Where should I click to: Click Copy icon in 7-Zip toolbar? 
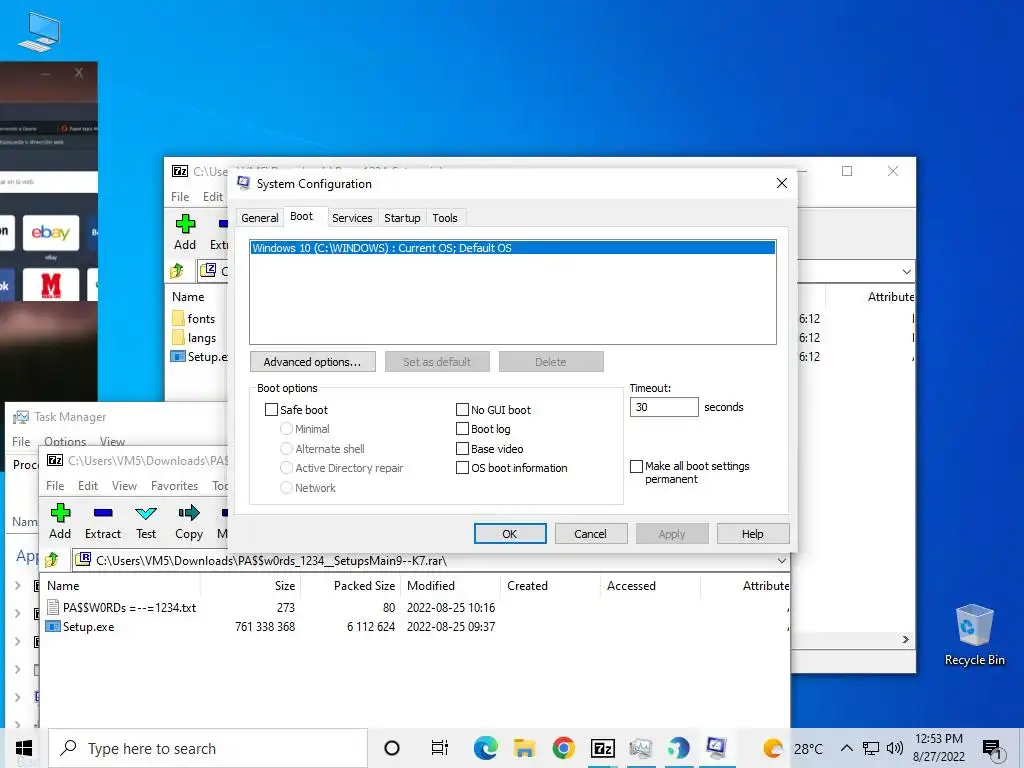(189, 513)
